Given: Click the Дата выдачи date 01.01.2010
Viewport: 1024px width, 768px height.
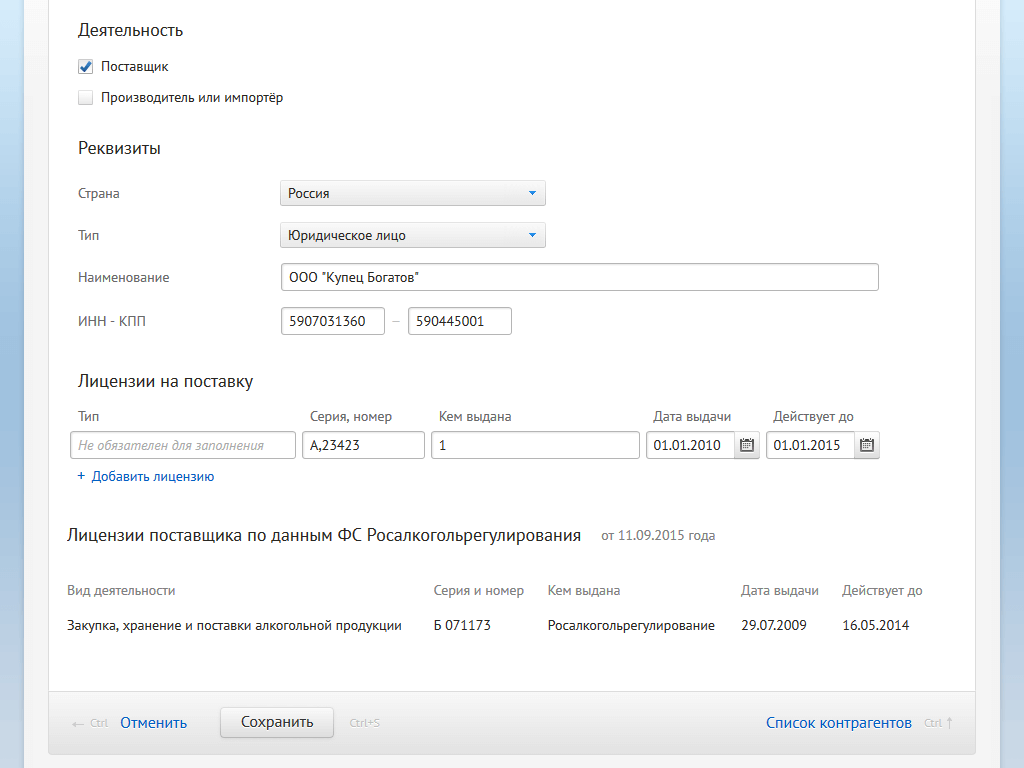Looking at the screenshot, I should (691, 445).
